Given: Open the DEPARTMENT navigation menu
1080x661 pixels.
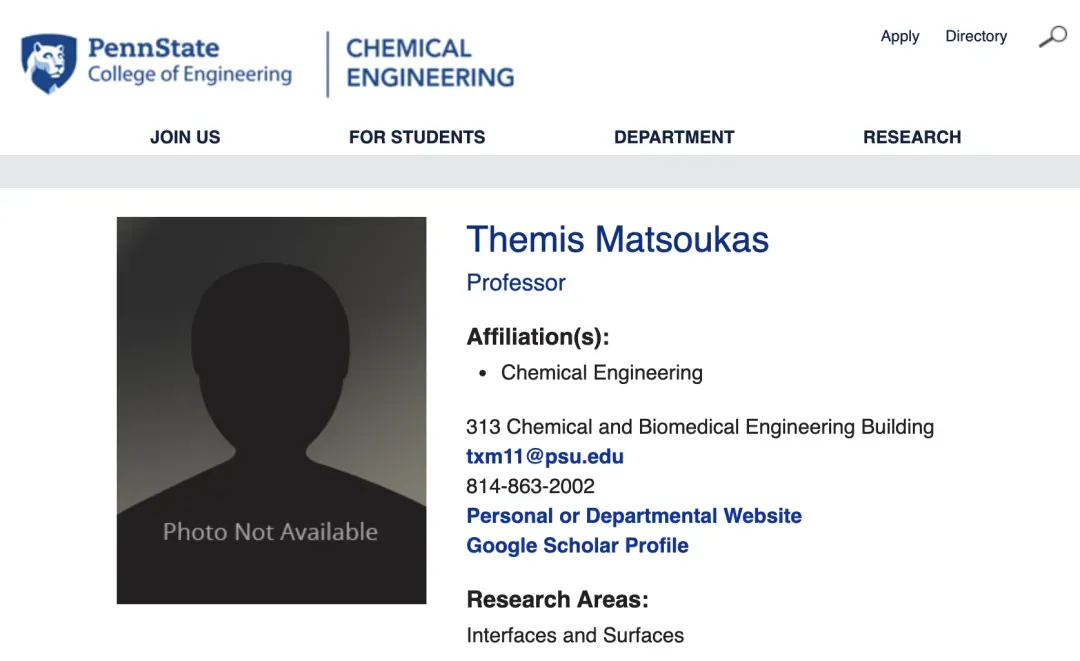Looking at the screenshot, I should tap(674, 137).
